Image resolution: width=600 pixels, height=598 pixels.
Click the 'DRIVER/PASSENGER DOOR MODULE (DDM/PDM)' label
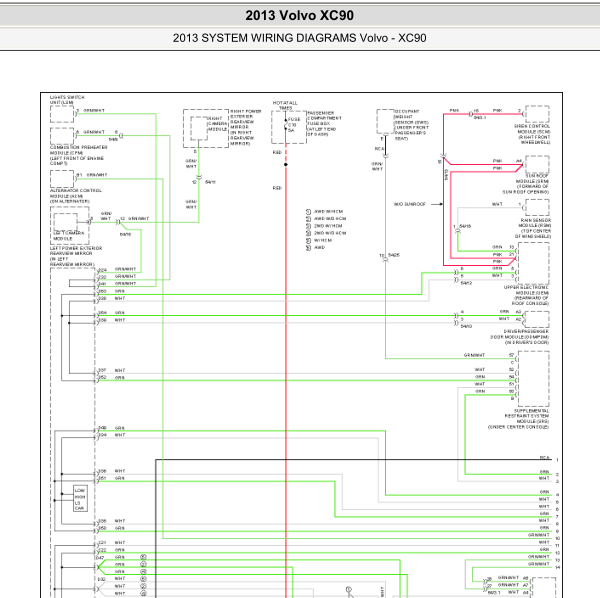pos(520,337)
